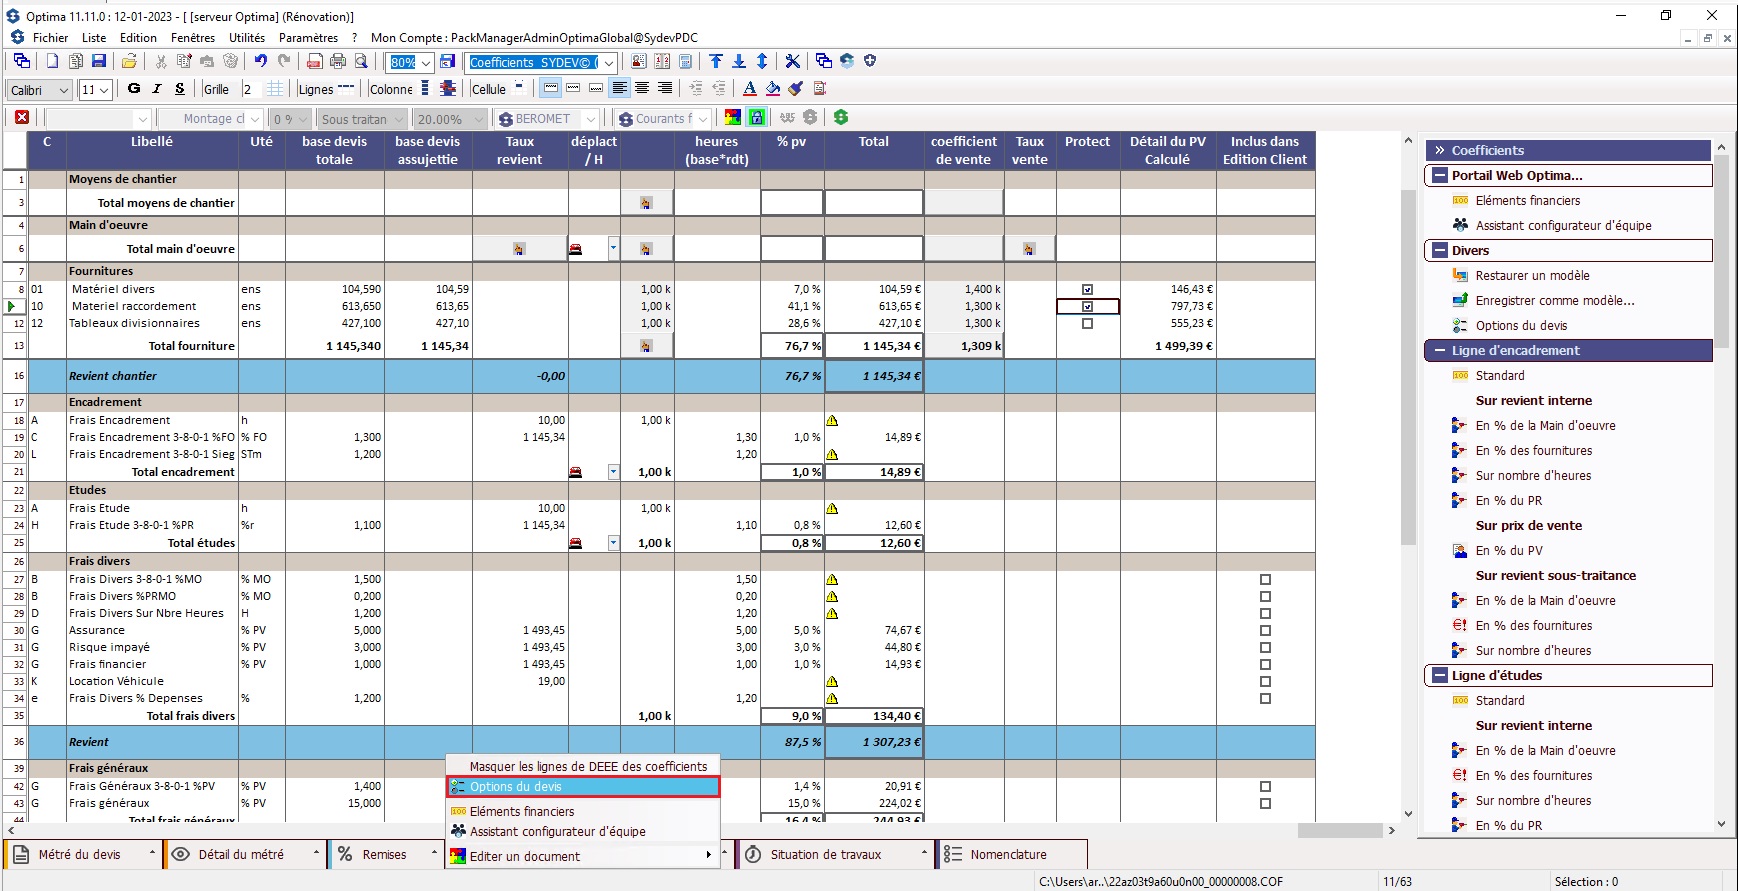Viewport: 1738px width, 891px height.
Task: Apply underline (S) formatting
Action: click(180, 89)
